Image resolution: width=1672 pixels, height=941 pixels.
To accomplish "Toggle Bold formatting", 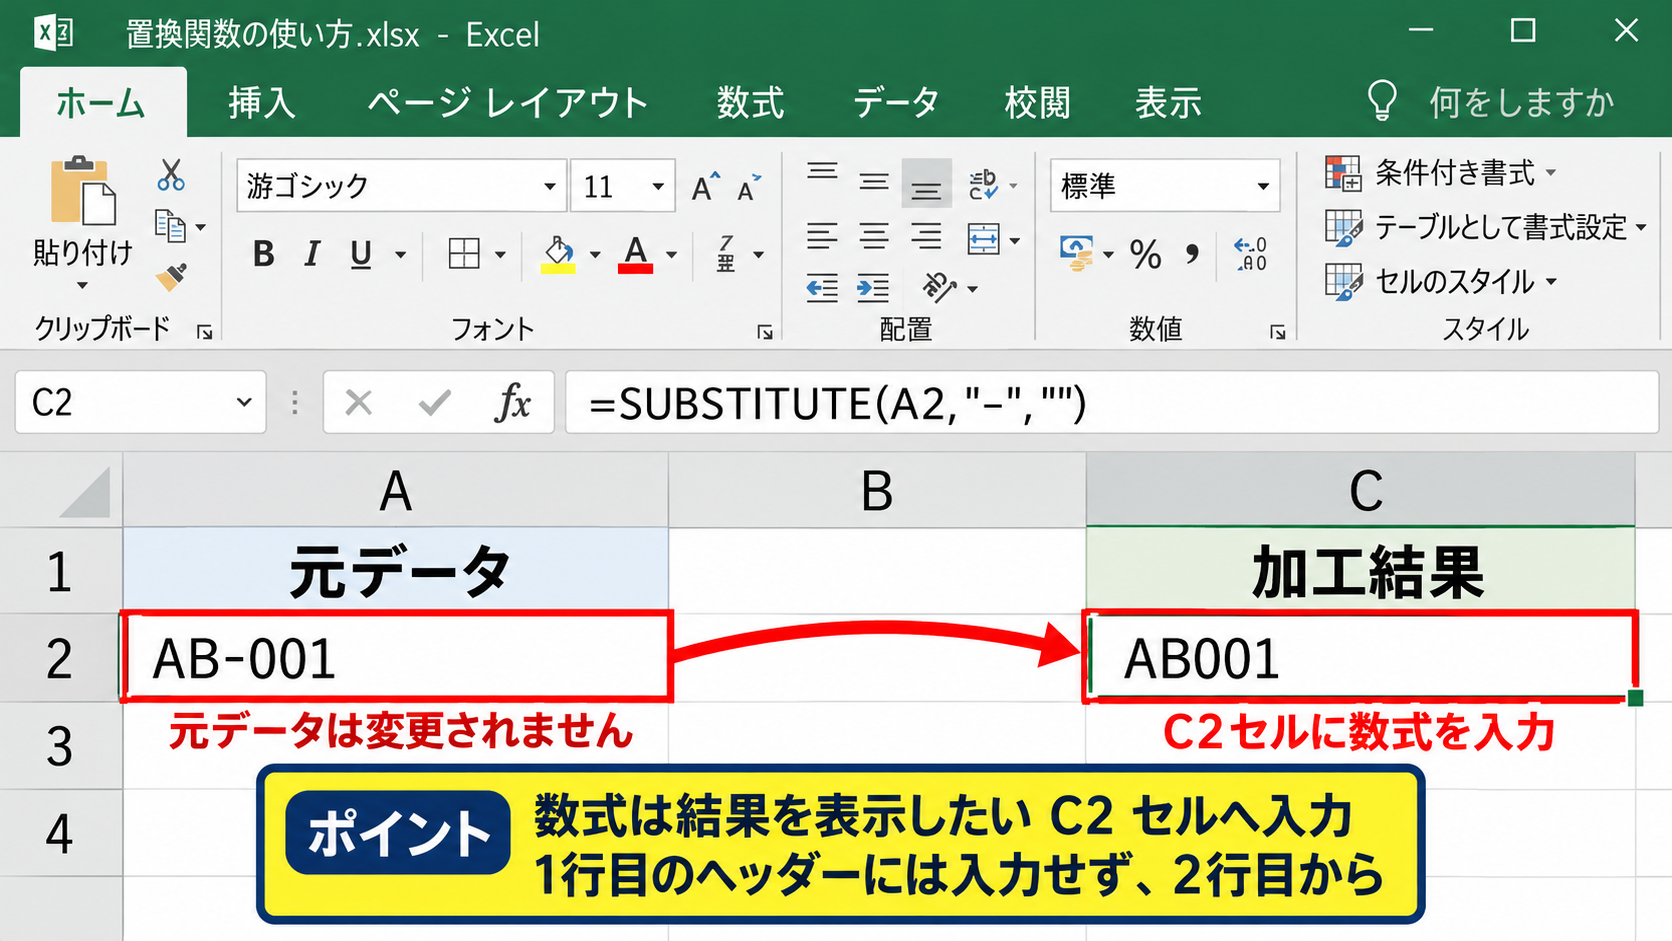I will (264, 254).
